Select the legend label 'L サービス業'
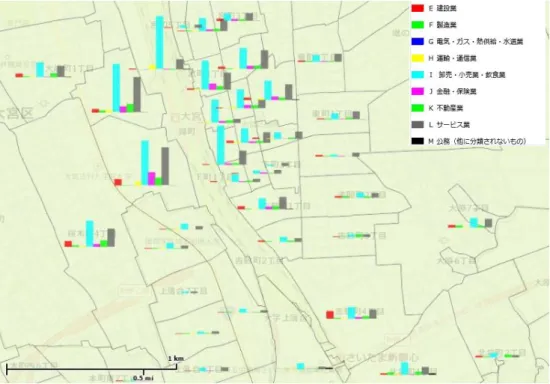 click(449, 125)
